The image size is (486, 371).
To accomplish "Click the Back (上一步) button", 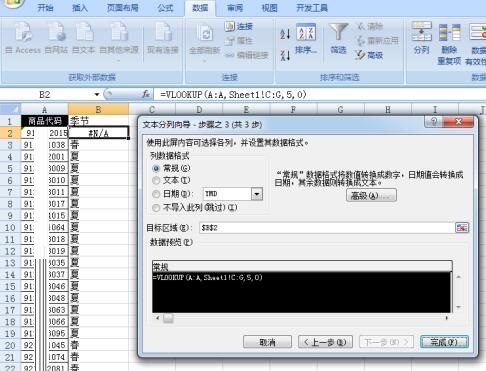I will (x=325, y=342).
